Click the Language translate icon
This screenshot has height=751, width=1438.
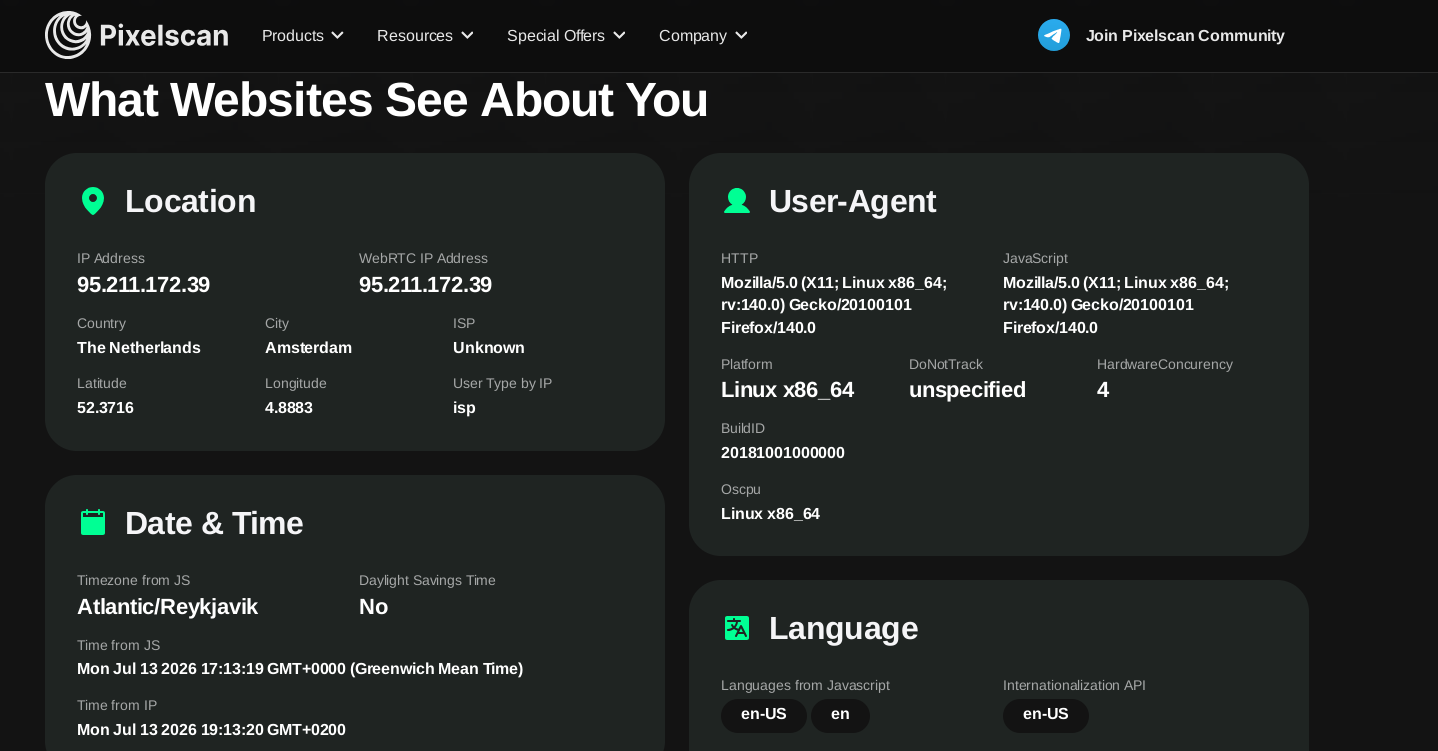click(737, 628)
